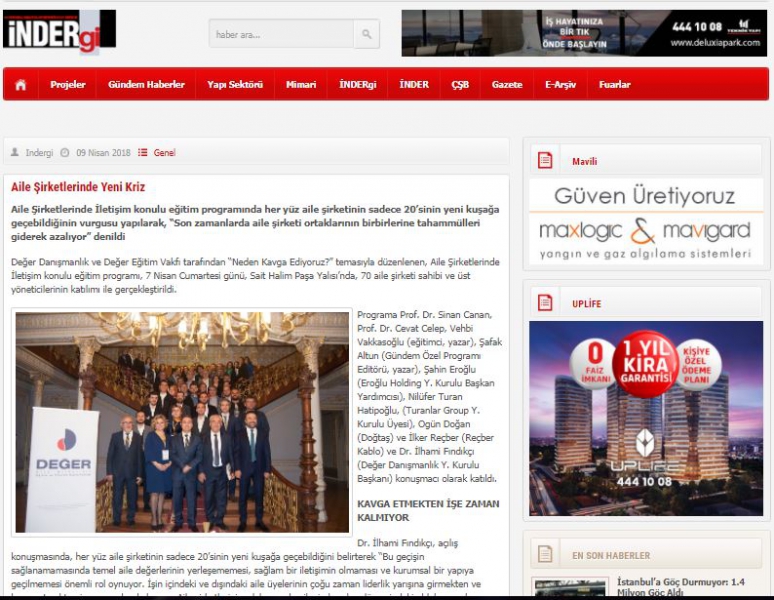This screenshot has width=774, height=600.
Task: Open the Gündem Haberler menu
Action: (x=146, y=85)
